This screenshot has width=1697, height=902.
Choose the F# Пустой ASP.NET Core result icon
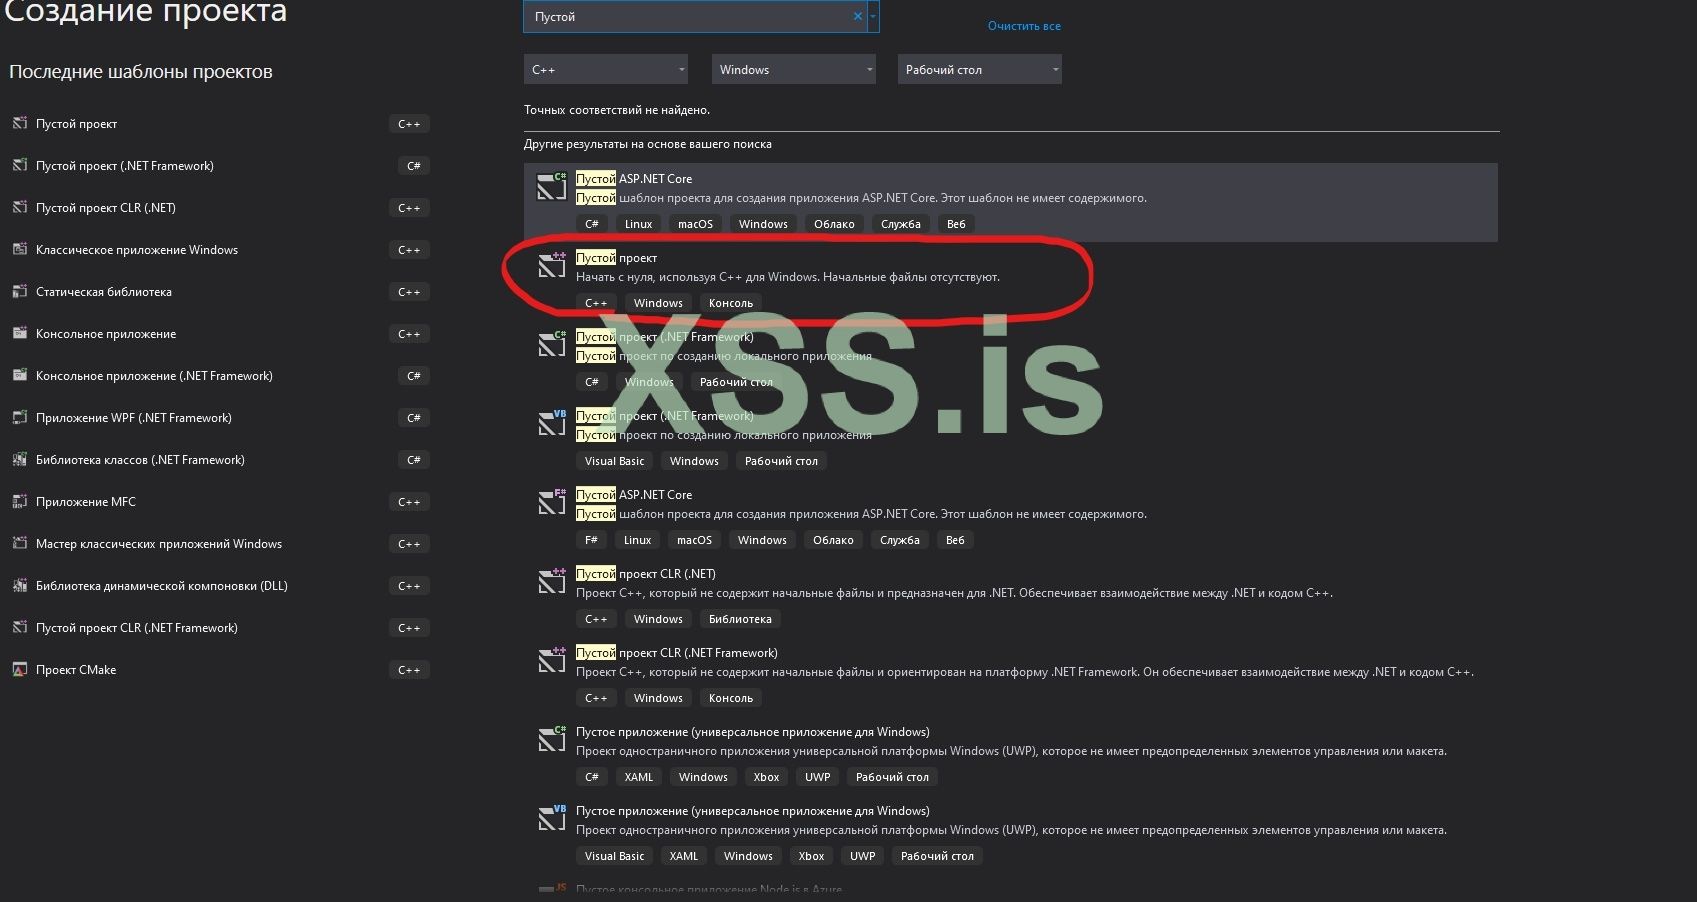pos(552,502)
